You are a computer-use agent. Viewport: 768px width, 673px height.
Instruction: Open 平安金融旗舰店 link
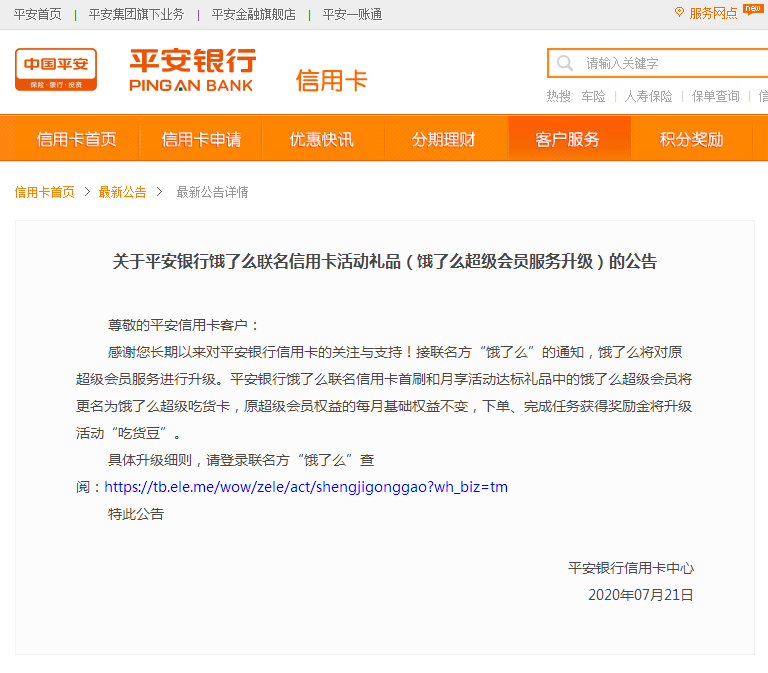254,14
